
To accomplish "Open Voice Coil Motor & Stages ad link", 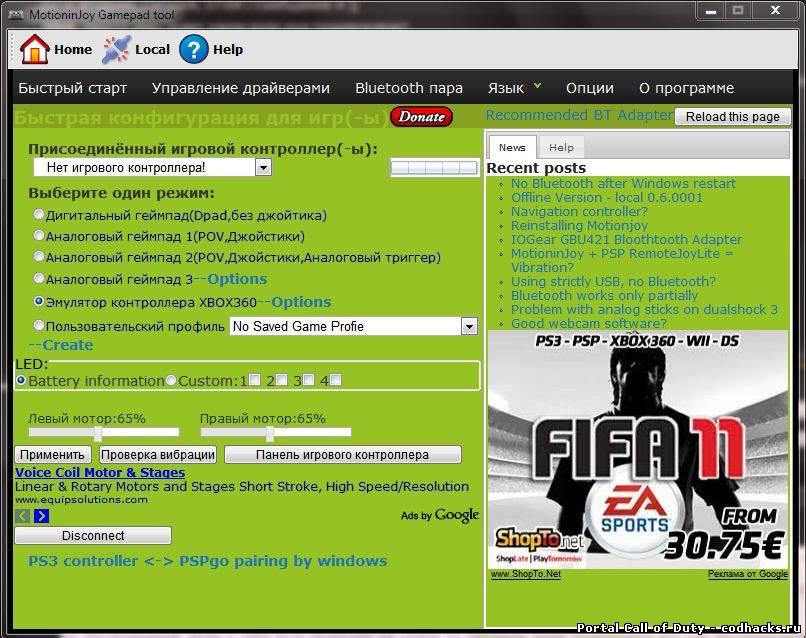I will [x=100, y=472].
